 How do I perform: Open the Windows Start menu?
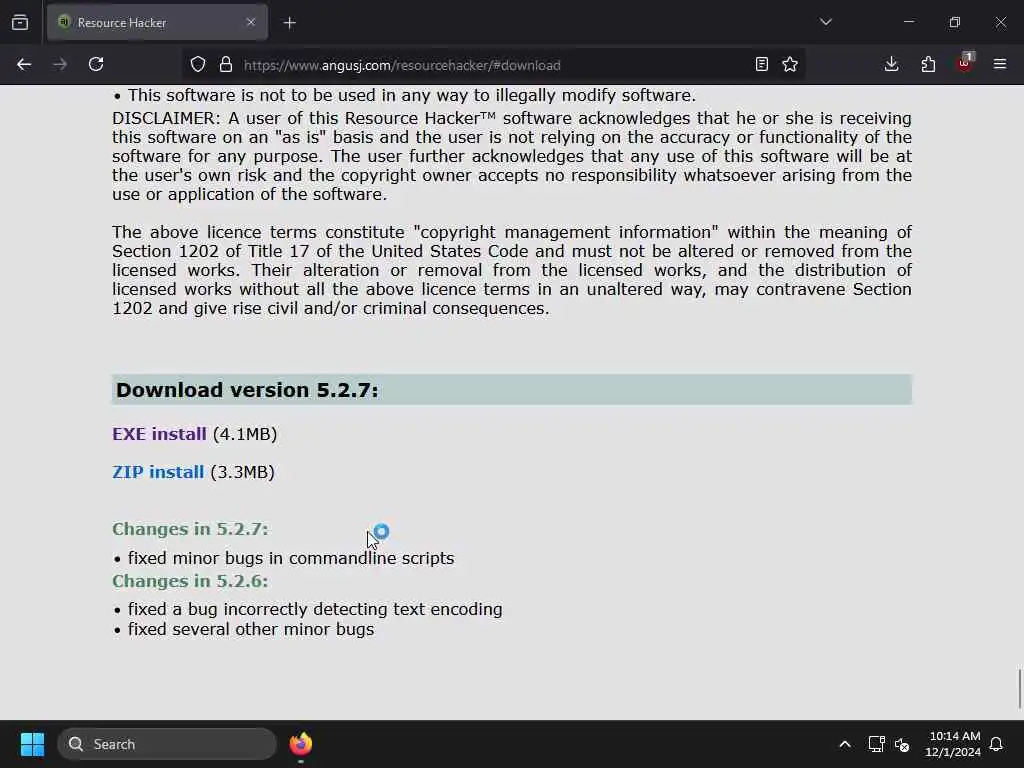tap(32, 744)
